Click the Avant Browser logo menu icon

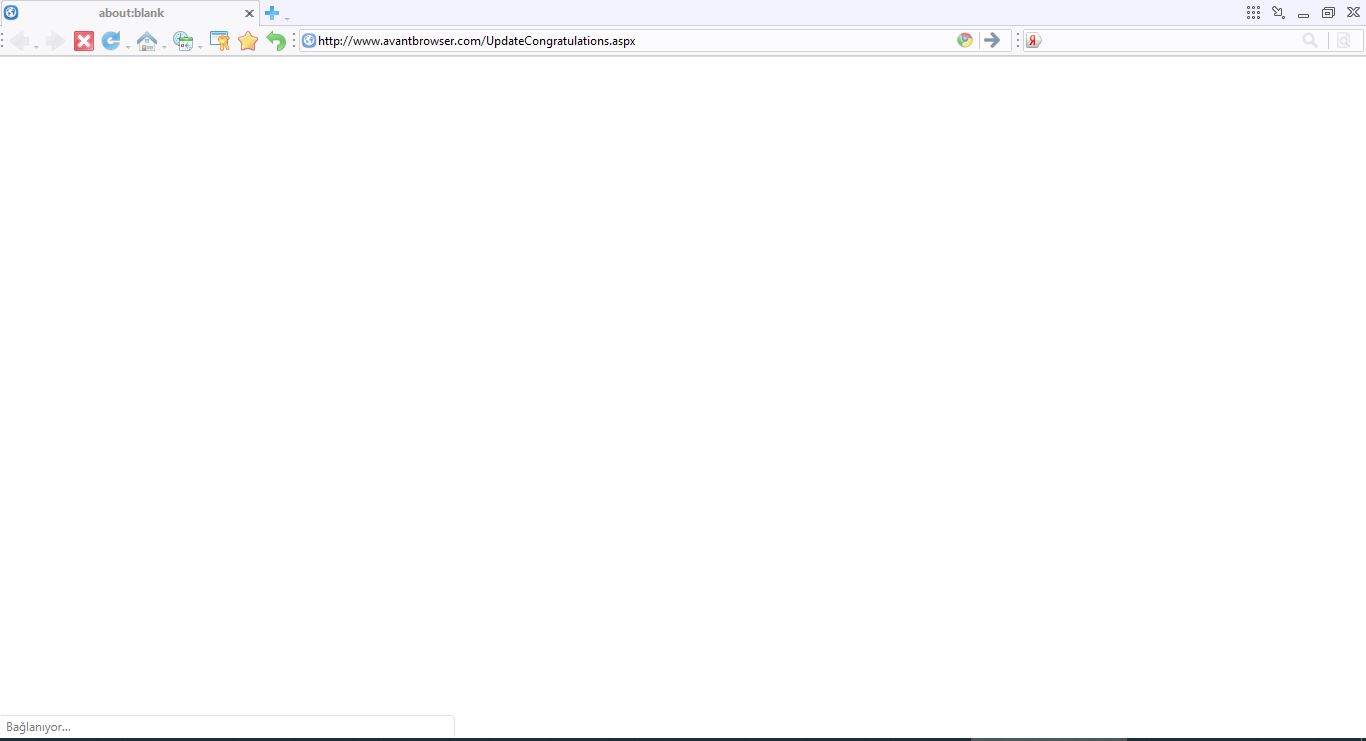point(12,13)
